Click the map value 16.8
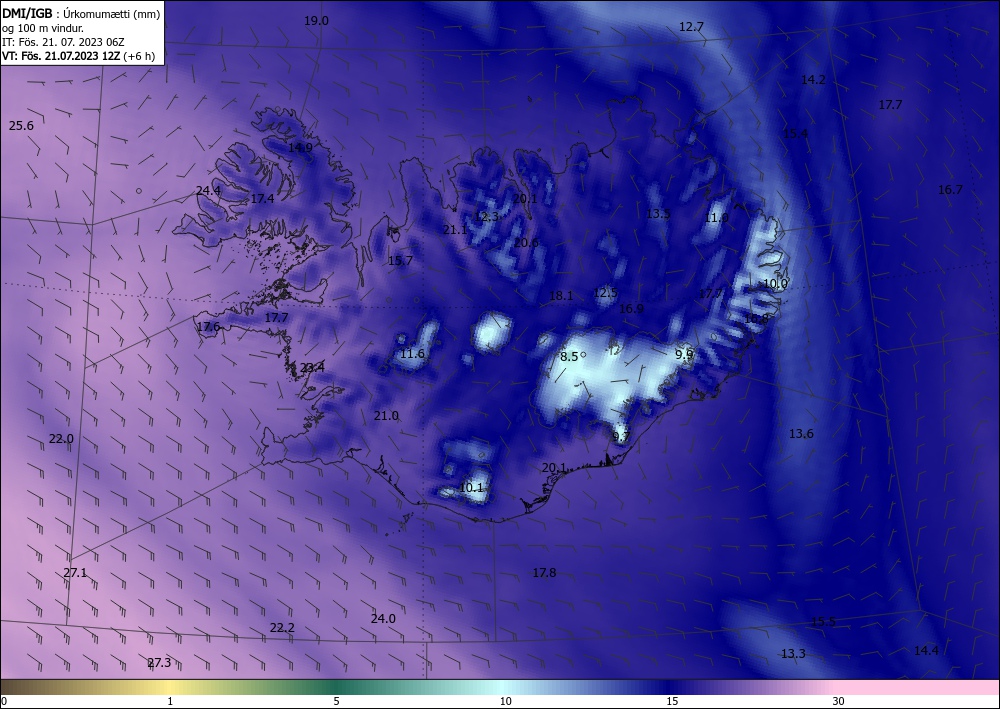The height and width of the screenshot is (709, 1000). (756, 319)
